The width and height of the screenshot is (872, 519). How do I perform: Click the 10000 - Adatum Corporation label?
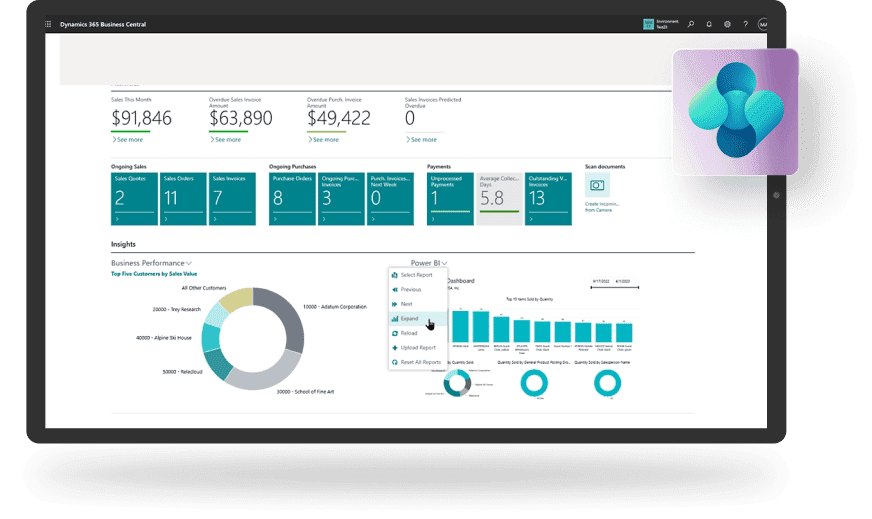(x=335, y=307)
